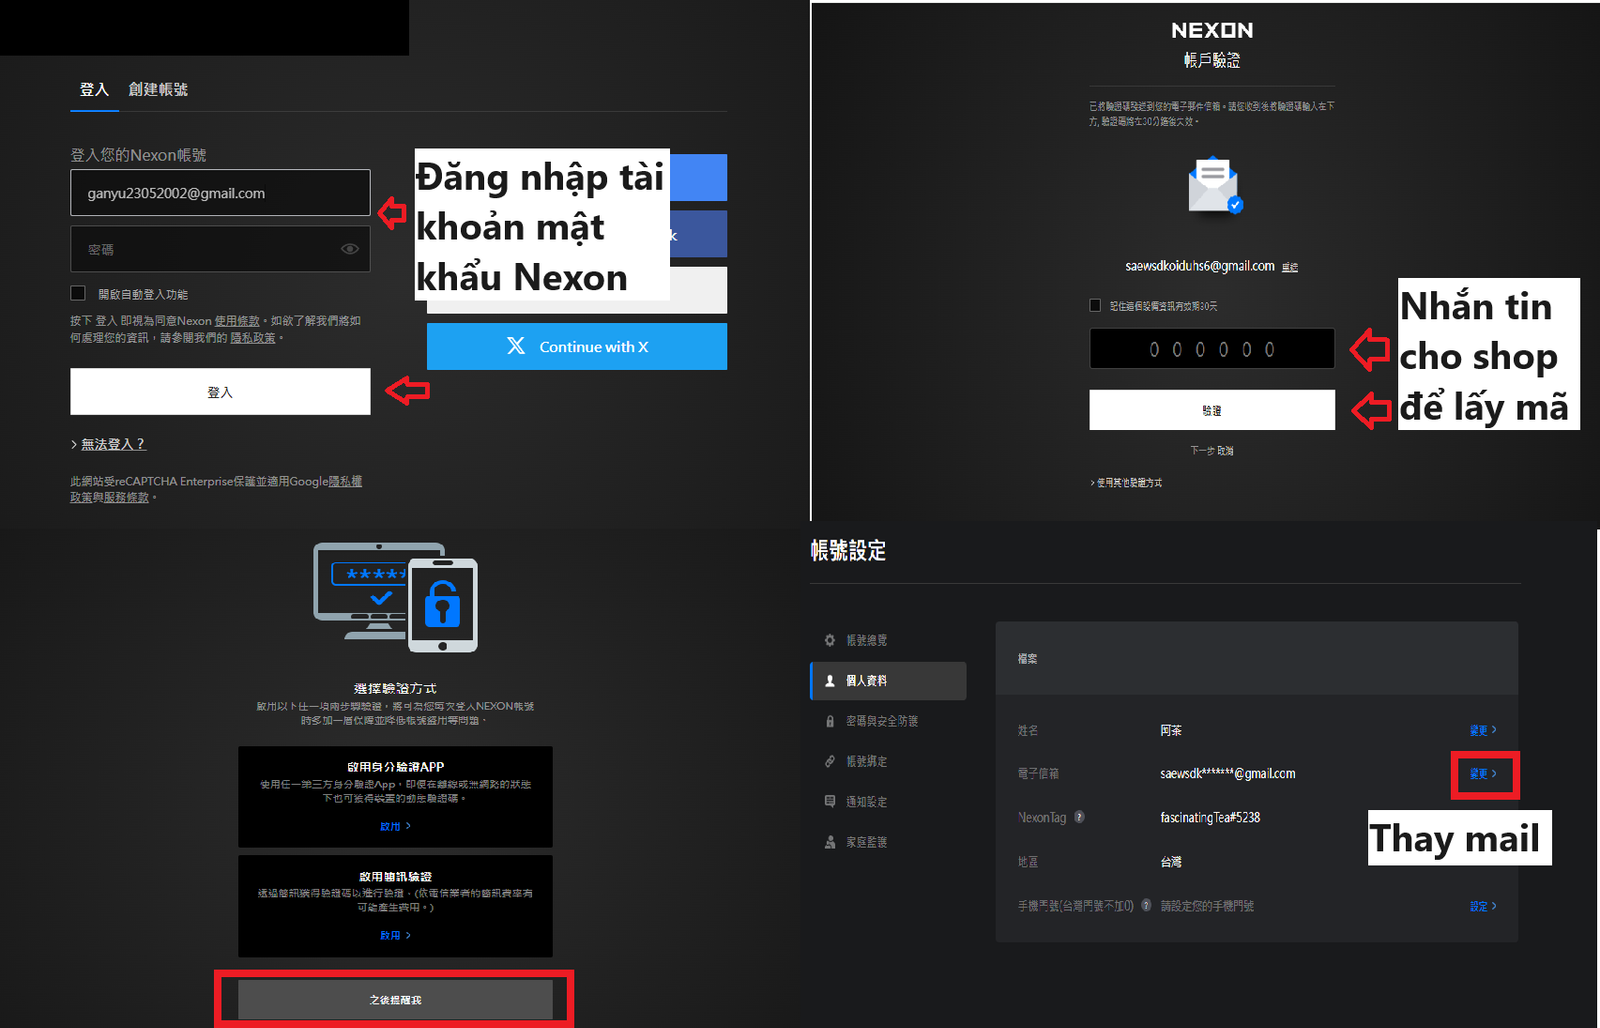Image resolution: width=1600 pixels, height=1028 pixels.
Task: Click the lock icon for 密碼與安全防護
Action: point(830,721)
